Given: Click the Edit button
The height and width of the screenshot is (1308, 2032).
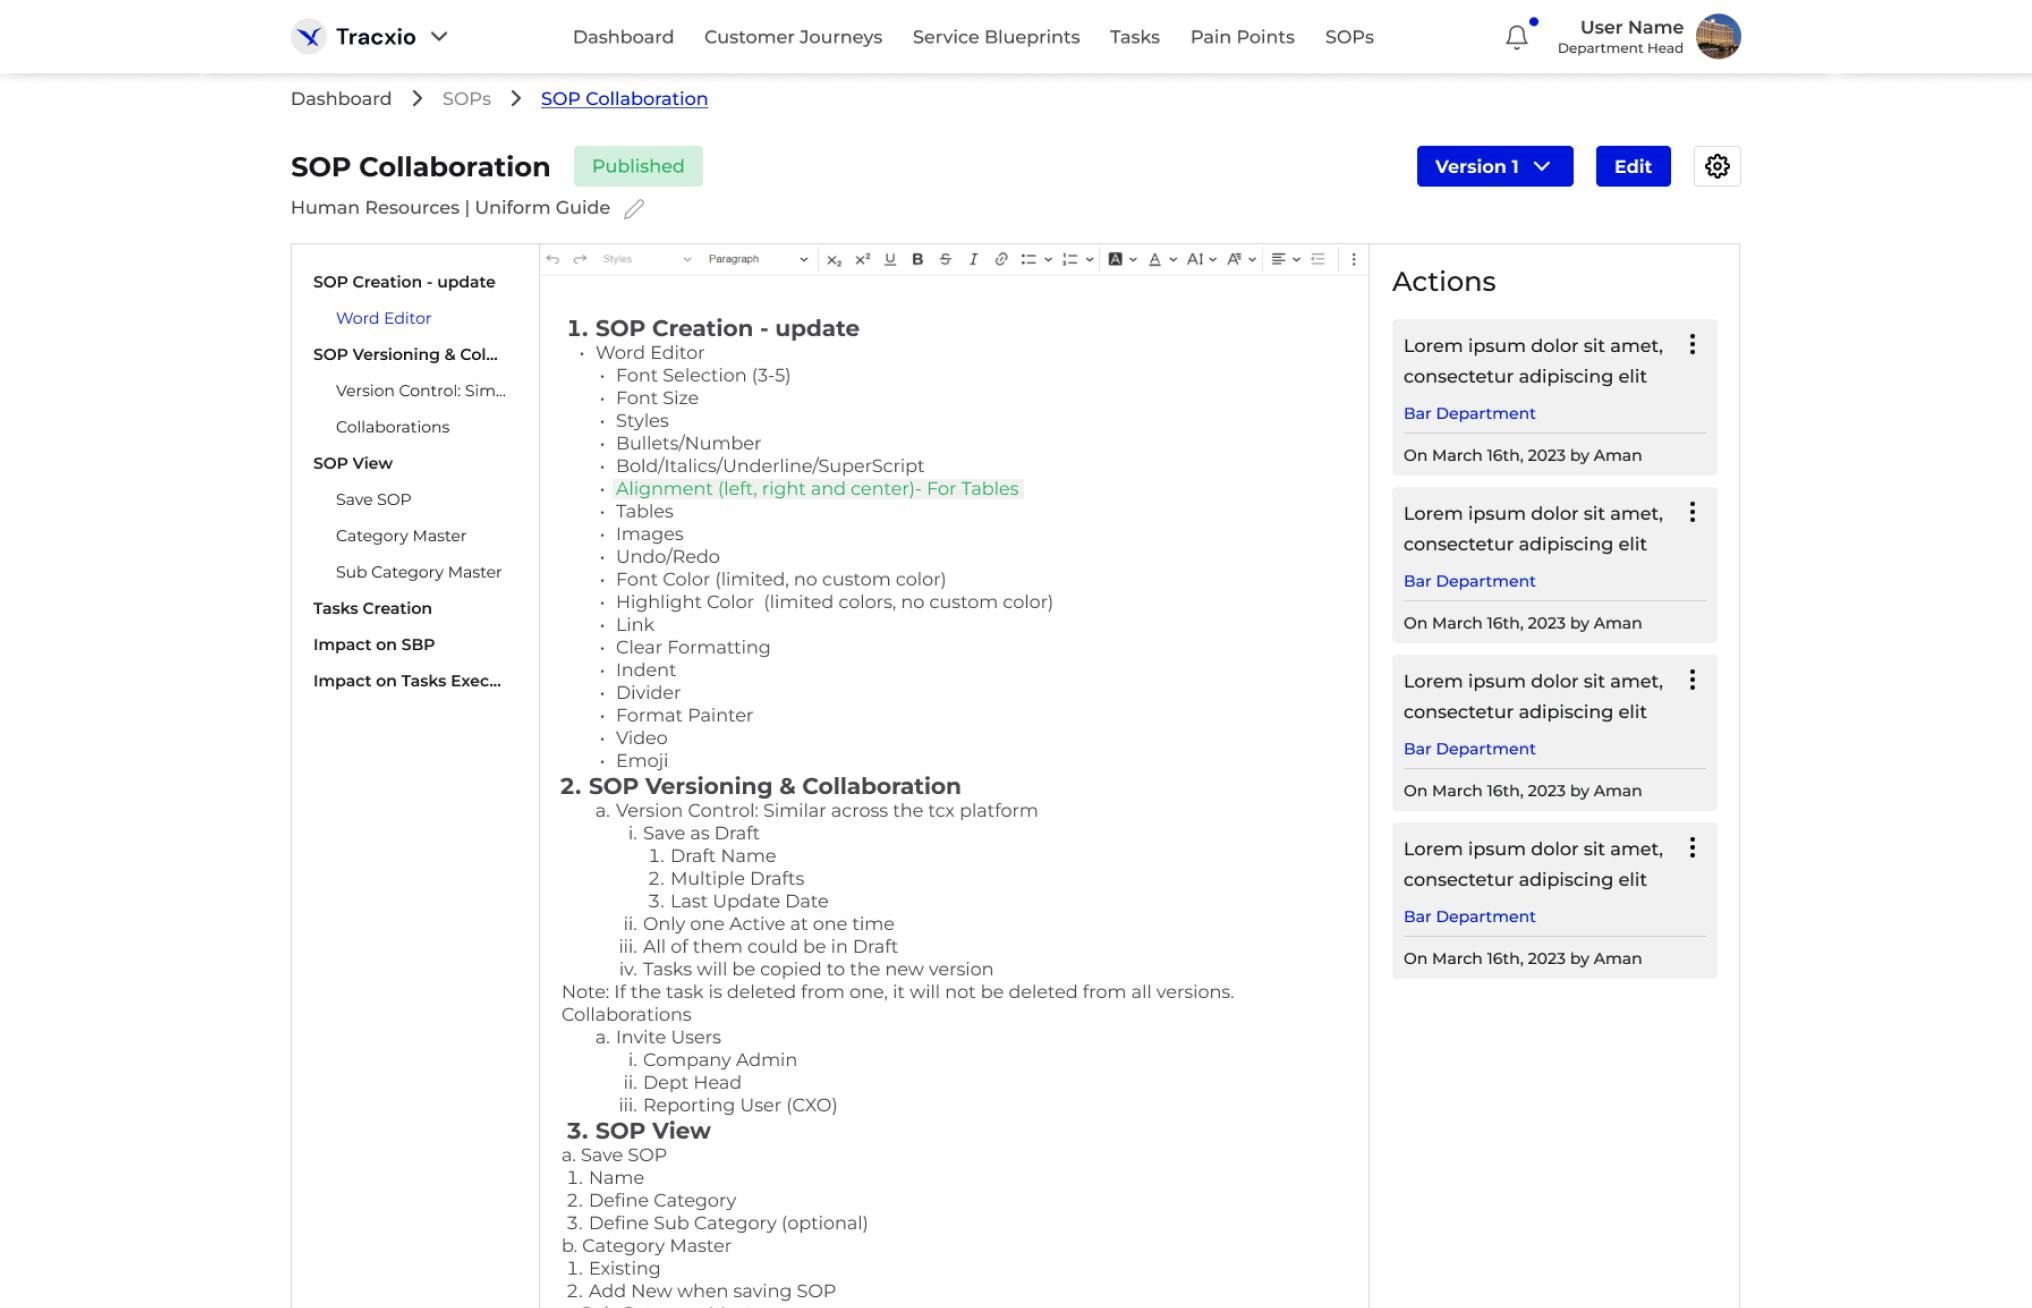Looking at the screenshot, I should point(1633,166).
